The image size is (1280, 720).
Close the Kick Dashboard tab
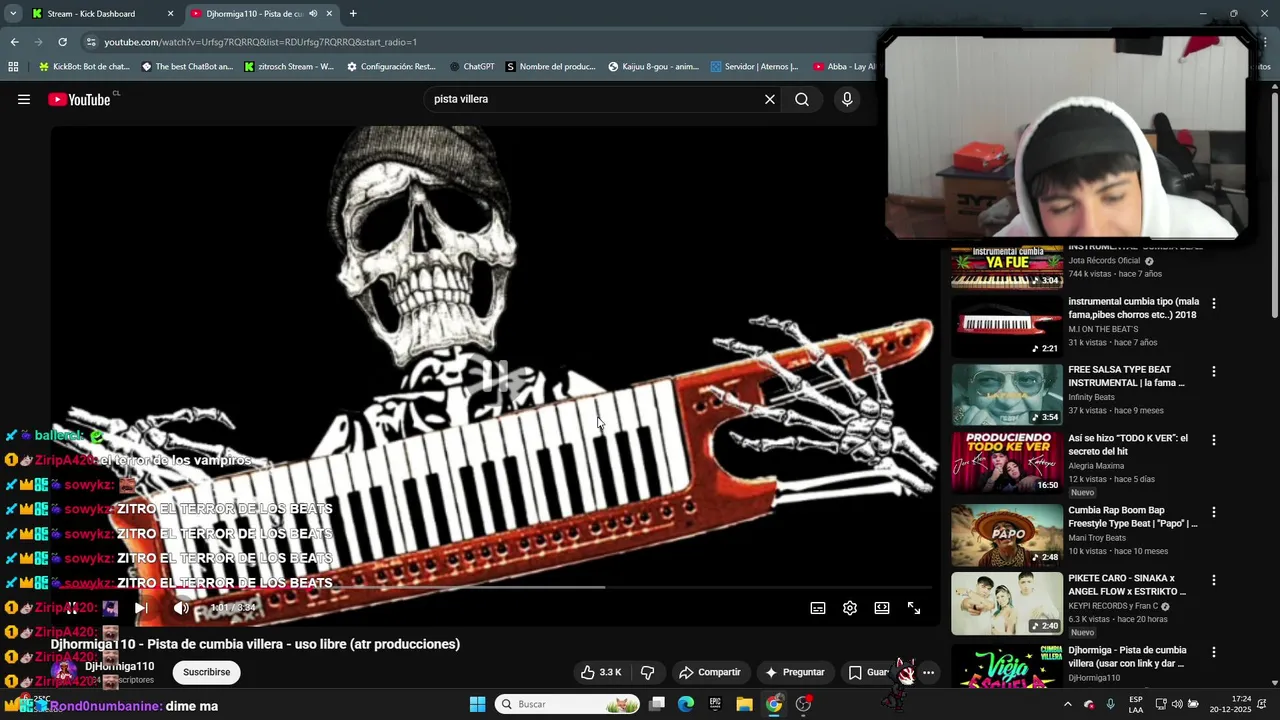point(170,14)
